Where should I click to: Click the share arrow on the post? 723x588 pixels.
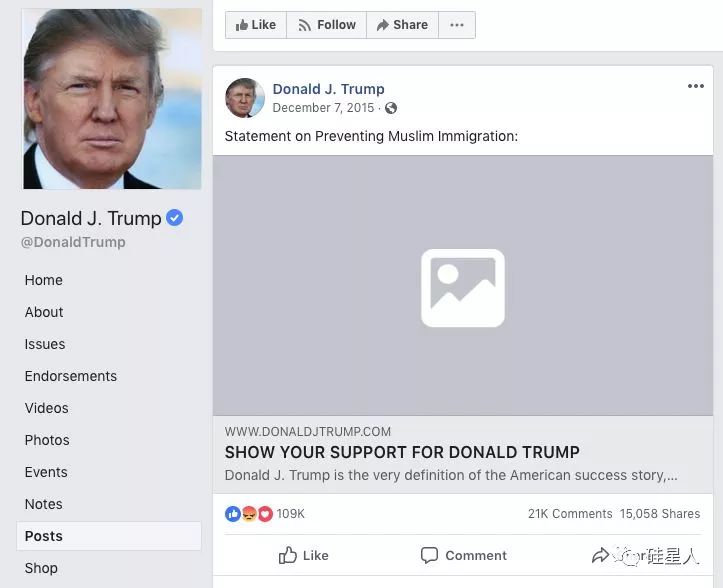[600, 555]
